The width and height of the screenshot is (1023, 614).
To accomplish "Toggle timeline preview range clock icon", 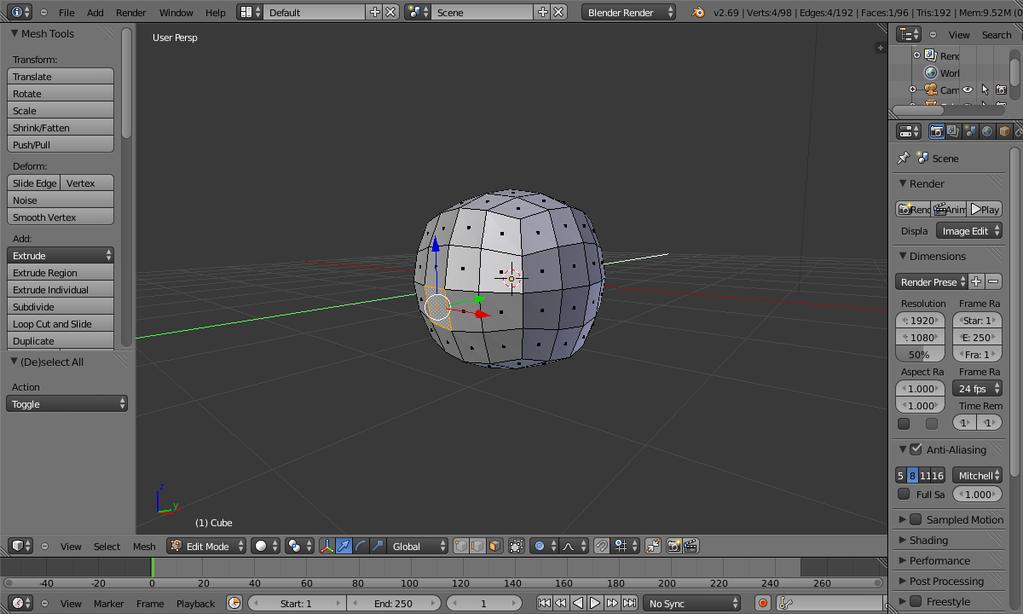I will (x=234, y=603).
